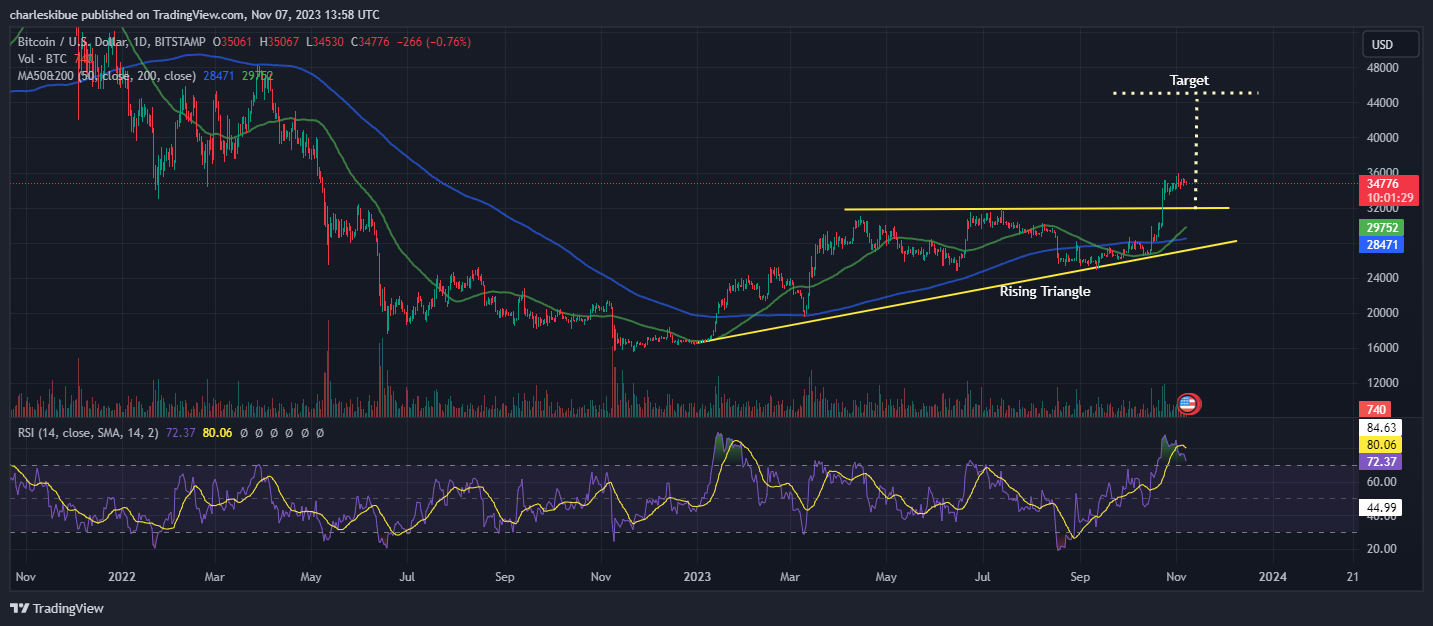
Task: Select the Target text label
Action: point(1189,80)
